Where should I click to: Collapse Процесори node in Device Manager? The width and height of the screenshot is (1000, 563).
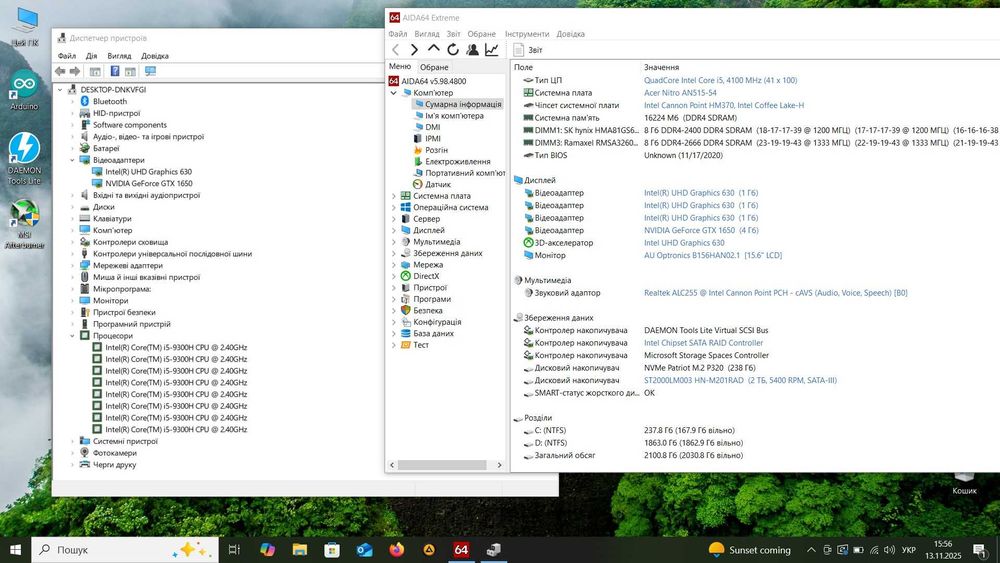point(72,336)
